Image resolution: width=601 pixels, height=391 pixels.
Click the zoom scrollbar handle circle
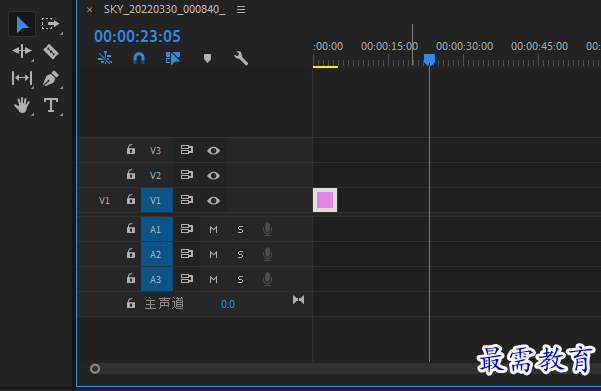pyautogui.click(x=95, y=369)
